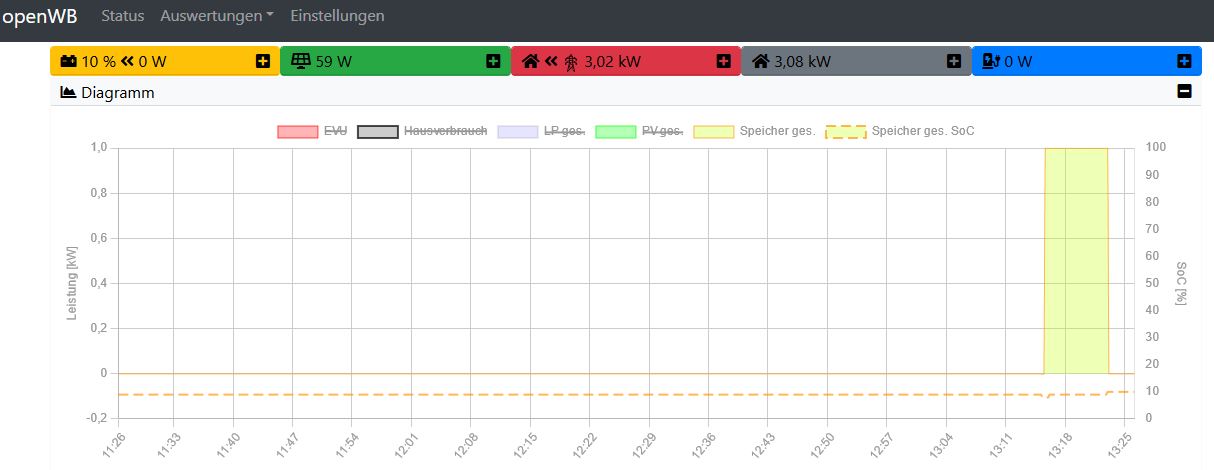Viewport: 1214px width, 470px height.
Task: Toggle the EVU legend entry
Action: click(336, 131)
